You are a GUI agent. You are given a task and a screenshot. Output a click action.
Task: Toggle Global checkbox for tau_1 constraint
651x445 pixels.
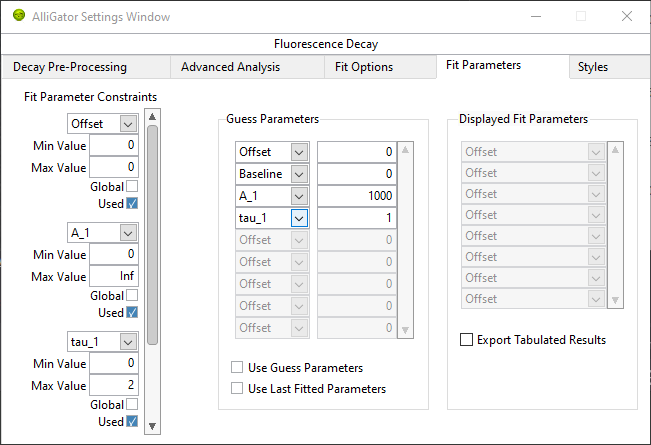pyautogui.click(x=132, y=404)
